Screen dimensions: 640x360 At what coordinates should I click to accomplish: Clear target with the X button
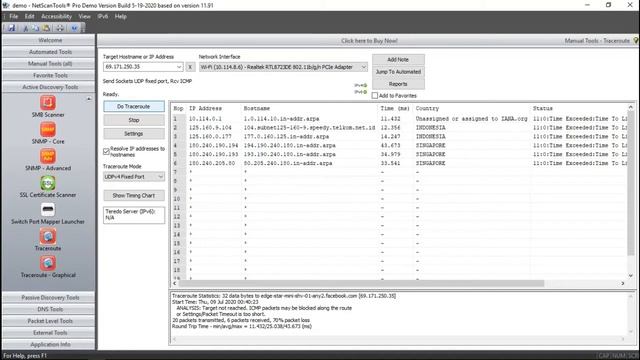click(x=190, y=67)
